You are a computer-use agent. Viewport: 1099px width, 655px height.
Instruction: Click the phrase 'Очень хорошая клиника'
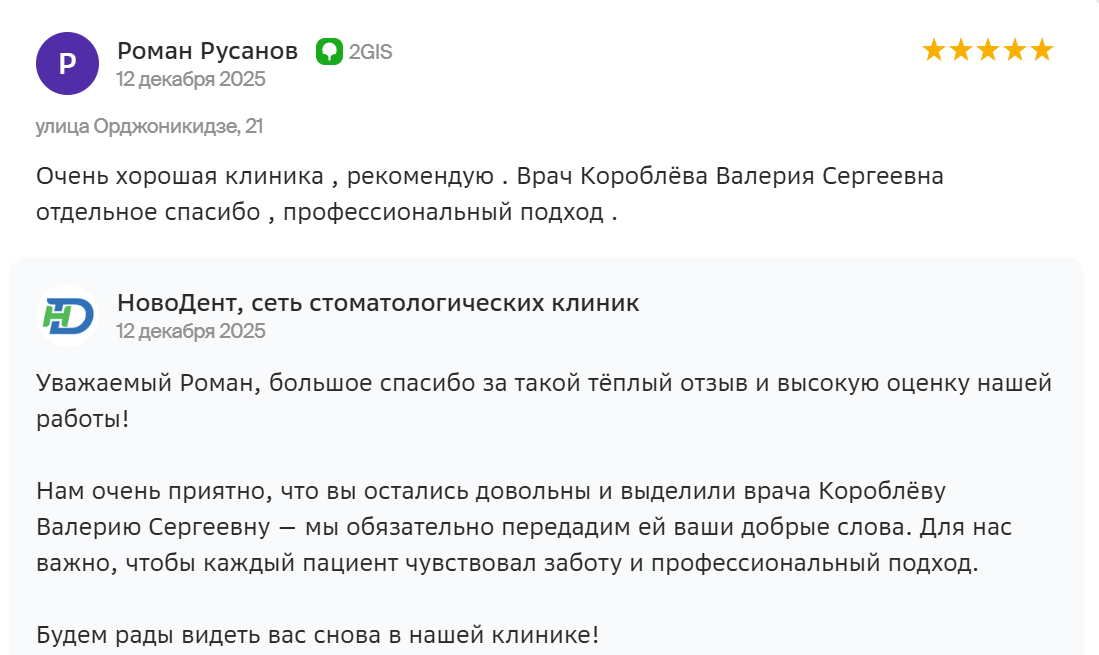pyautogui.click(x=180, y=177)
